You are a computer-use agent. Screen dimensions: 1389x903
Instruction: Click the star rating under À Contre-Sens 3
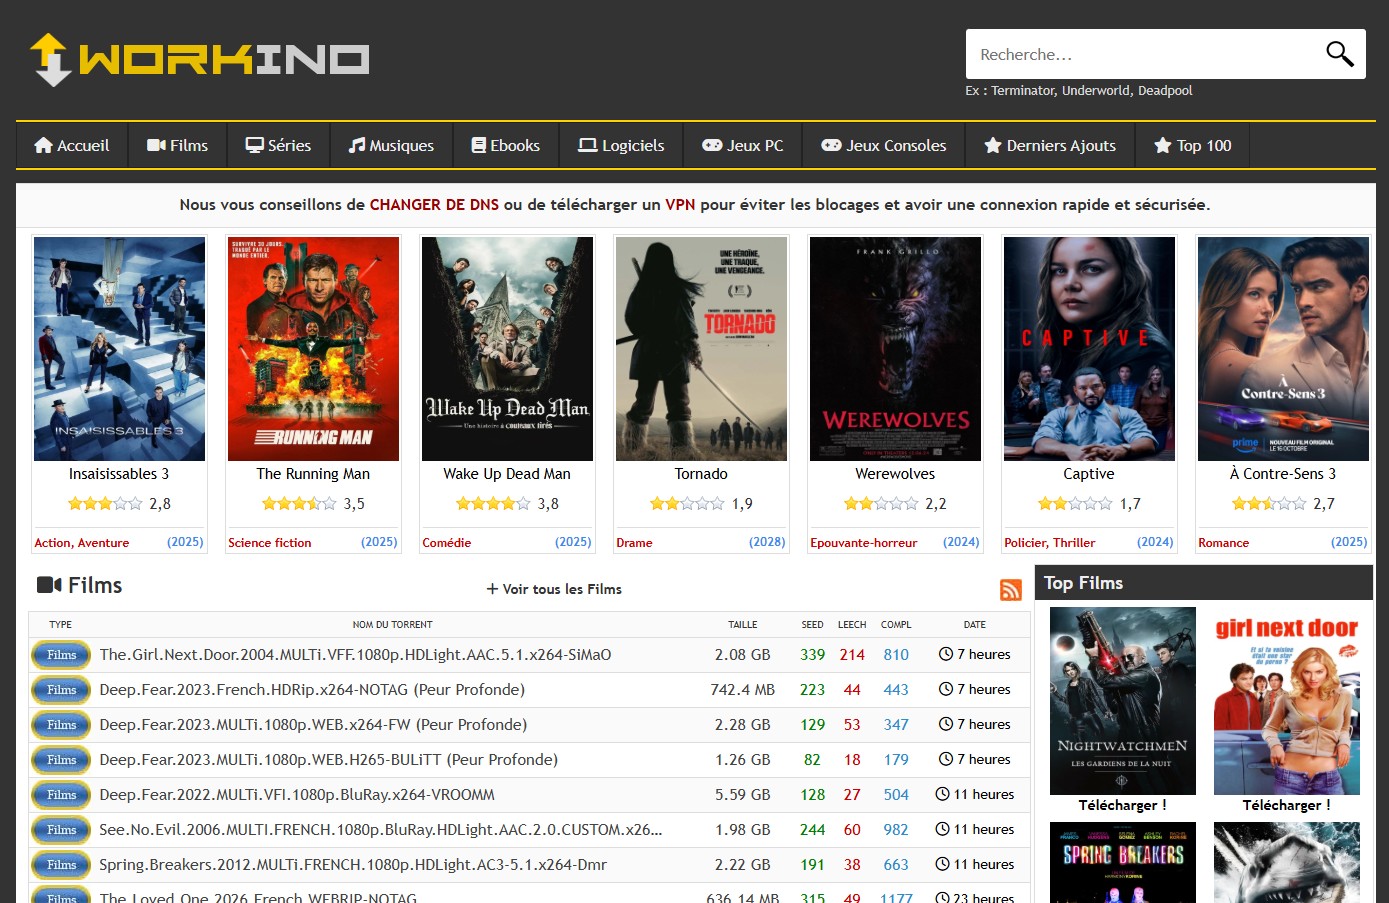pyautogui.click(x=1269, y=504)
